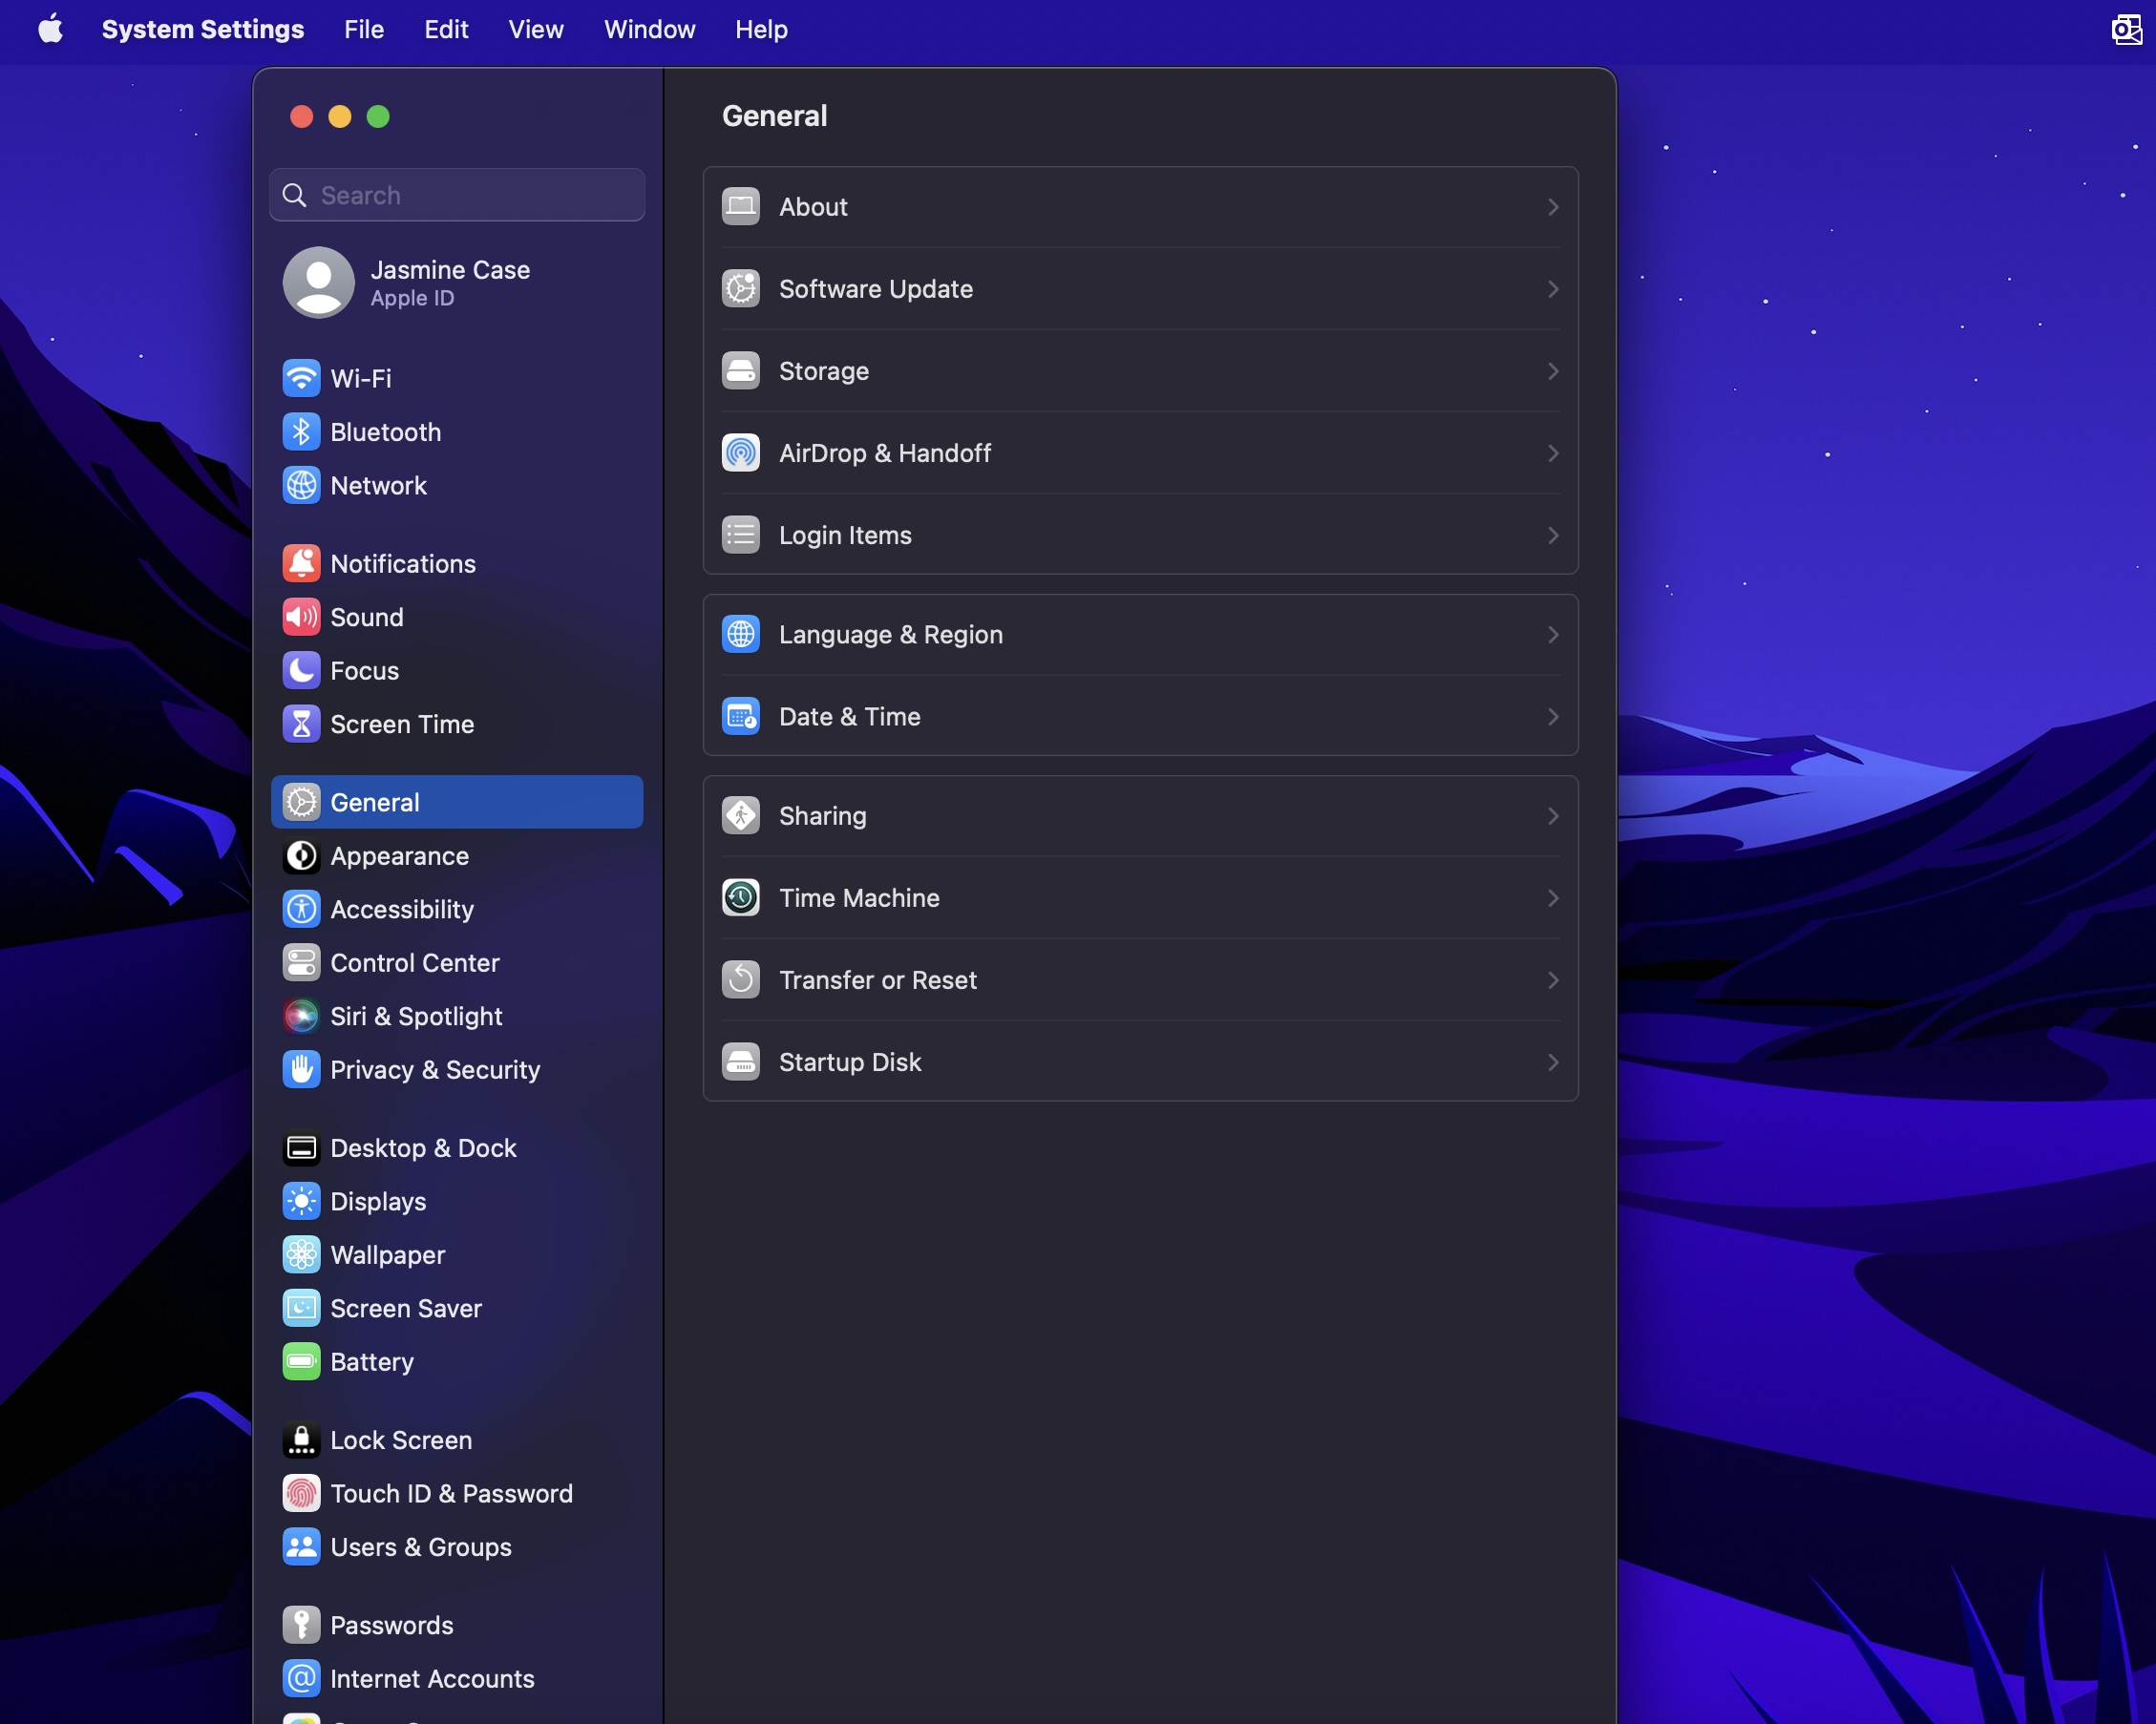The height and width of the screenshot is (1724, 2156).
Task: Click the "Language & Region" label
Action: pos(891,635)
